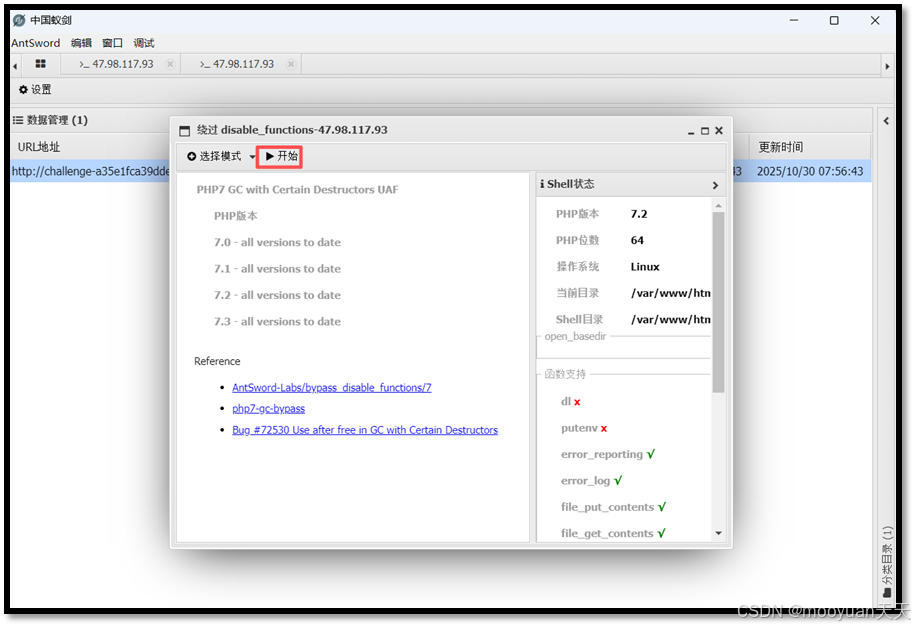Click the 开始 start button
Image resolution: width=915 pixels, height=627 pixels.
(280, 156)
